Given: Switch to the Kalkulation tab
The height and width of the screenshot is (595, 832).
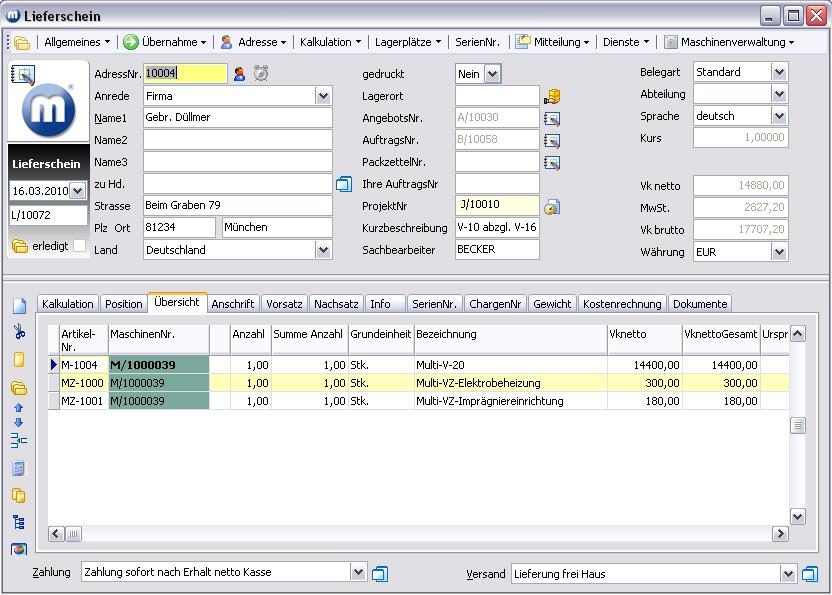Looking at the screenshot, I should pyautogui.click(x=68, y=304).
